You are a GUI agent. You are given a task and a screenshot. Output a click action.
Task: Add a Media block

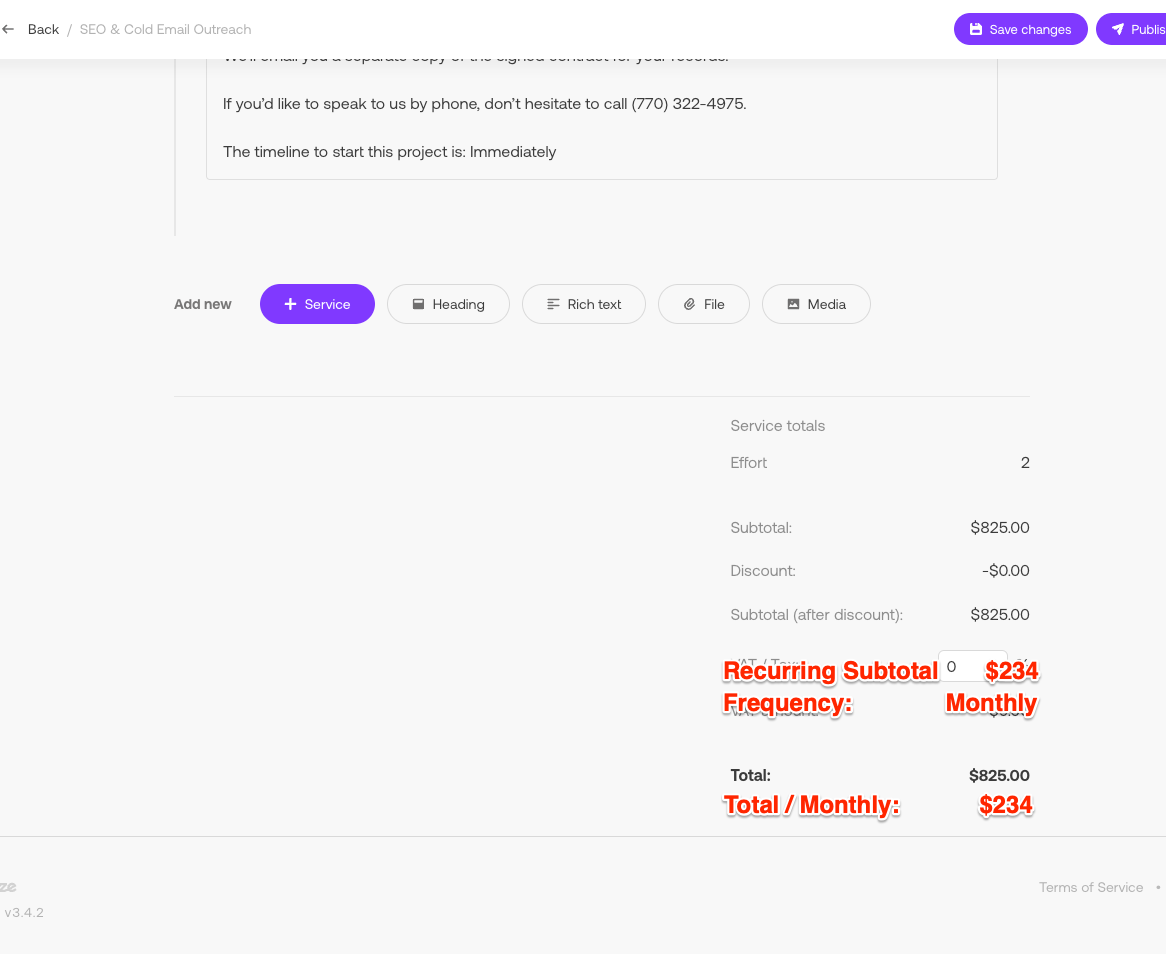click(x=816, y=304)
